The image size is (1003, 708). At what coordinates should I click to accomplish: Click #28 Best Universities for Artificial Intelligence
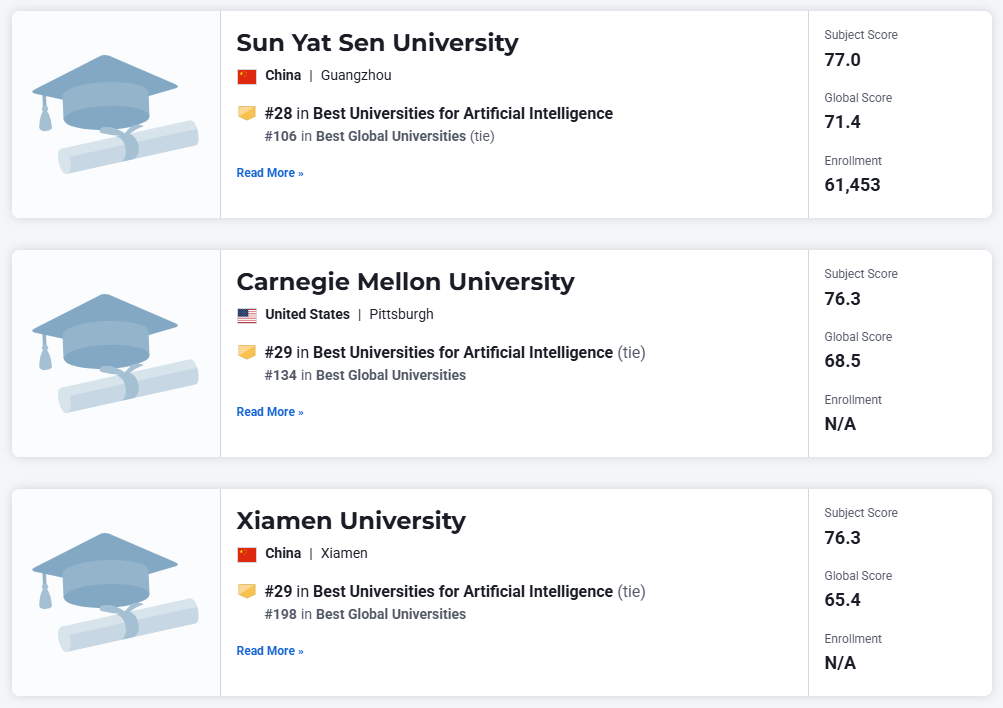[439, 113]
